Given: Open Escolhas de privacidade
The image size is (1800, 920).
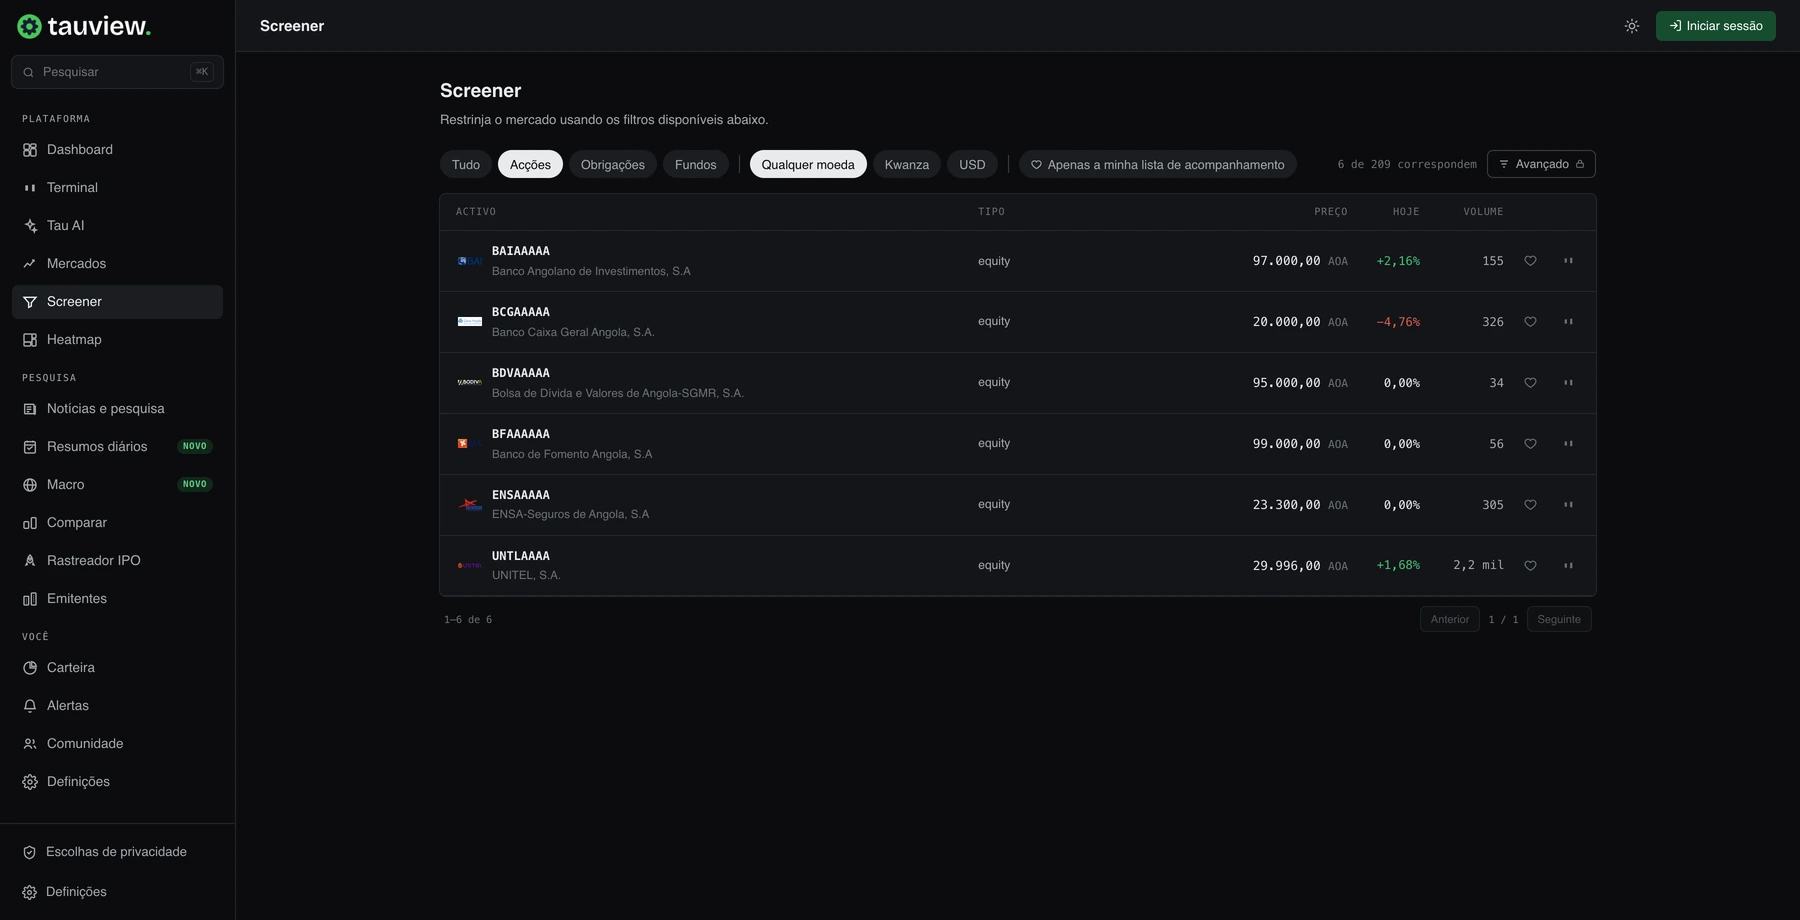Looking at the screenshot, I should coord(117,852).
